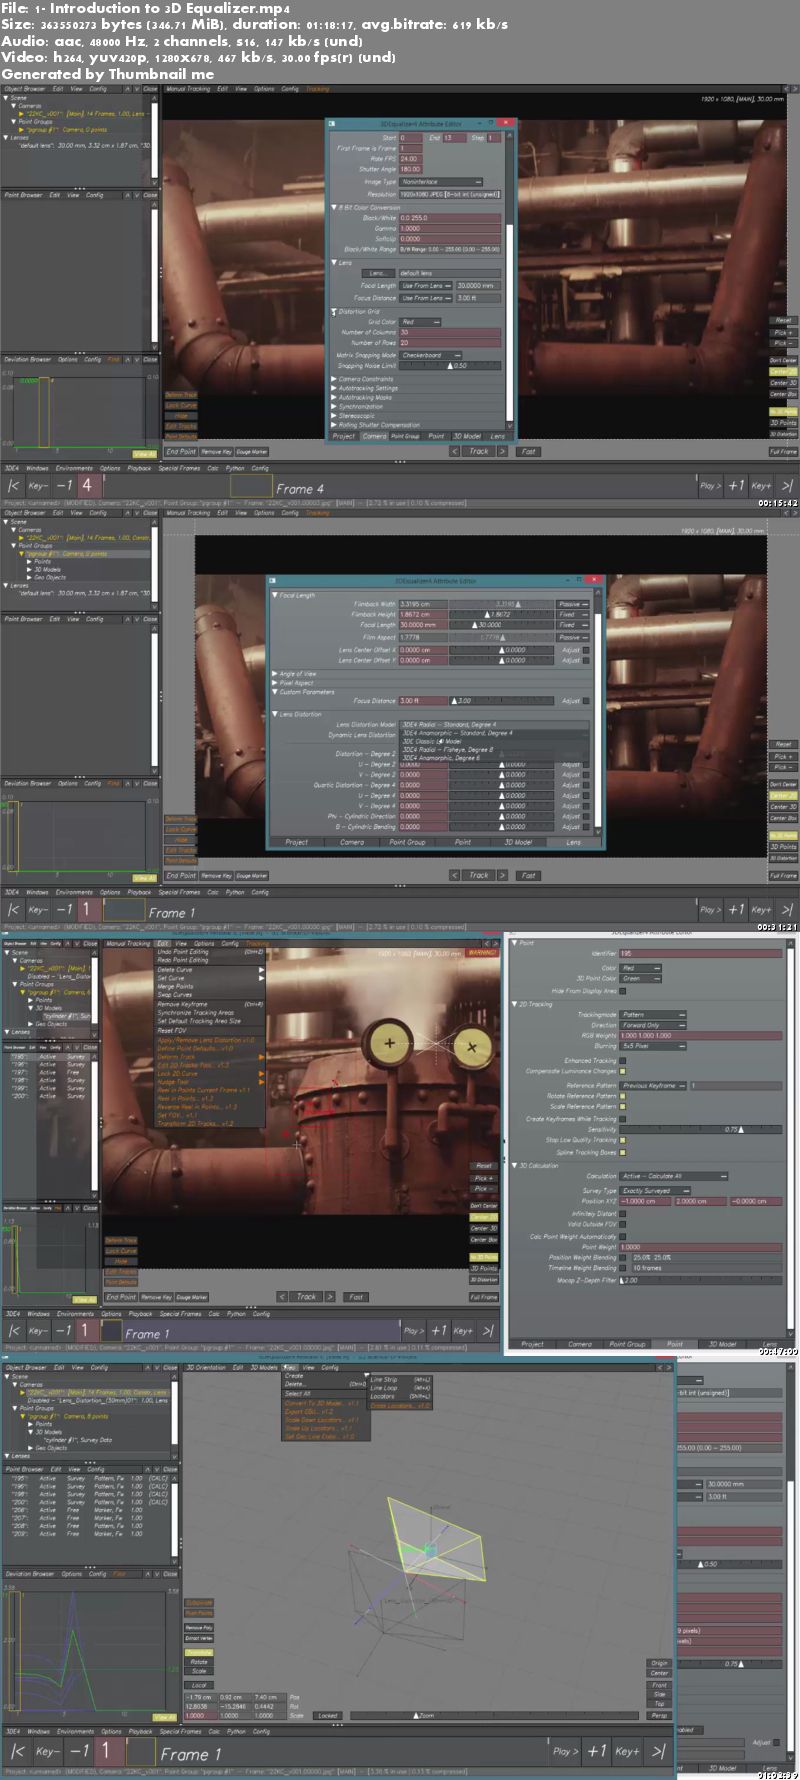Choose Merge Points from Edit menu
Viewport: 800px width, 1780px height.
[175, 986]
